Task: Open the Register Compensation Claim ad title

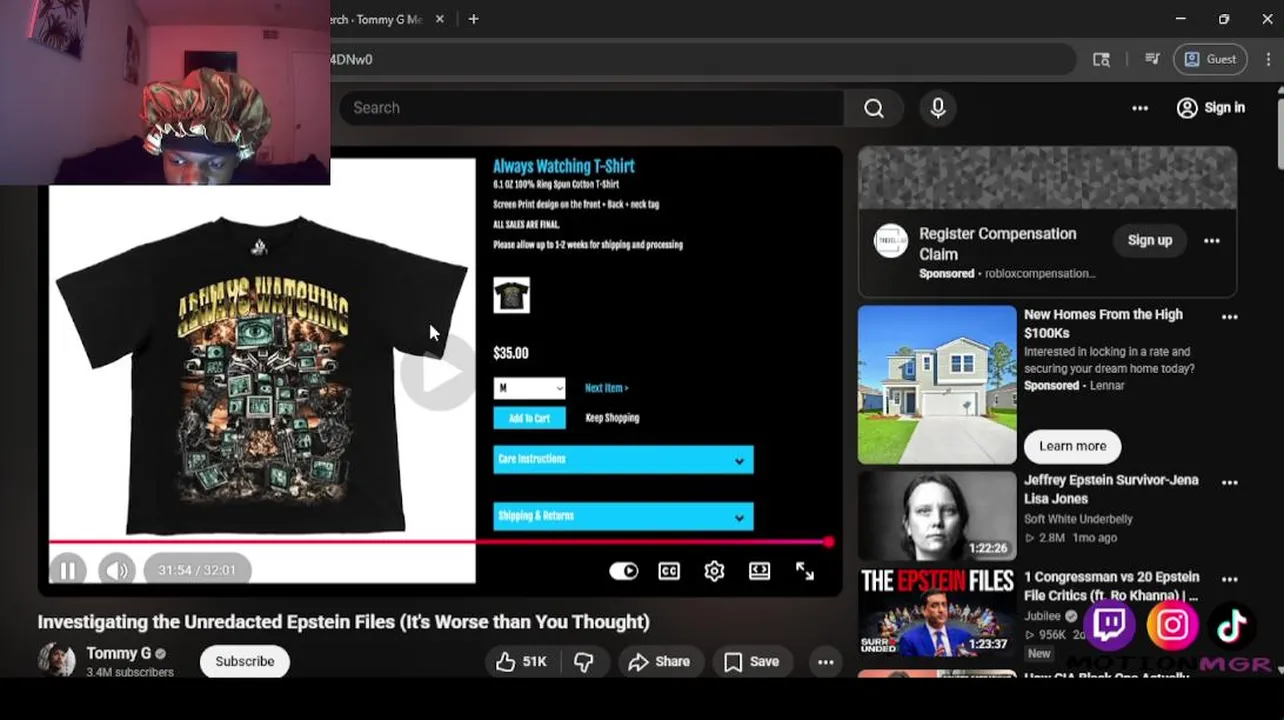Action: click(998, 243)
